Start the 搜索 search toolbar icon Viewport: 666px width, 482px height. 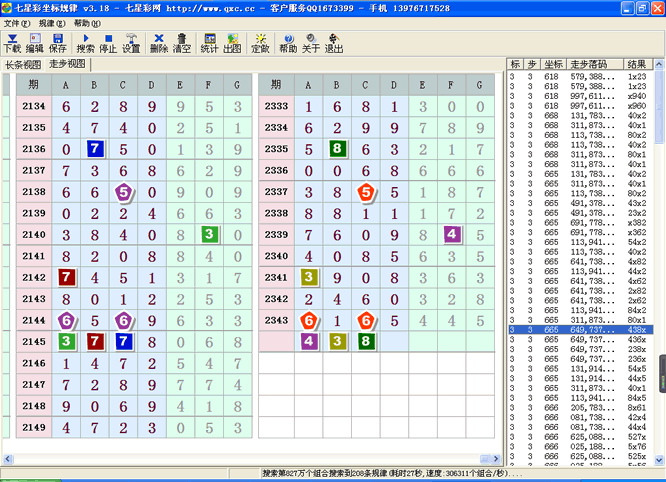click(x=85, y=44)
